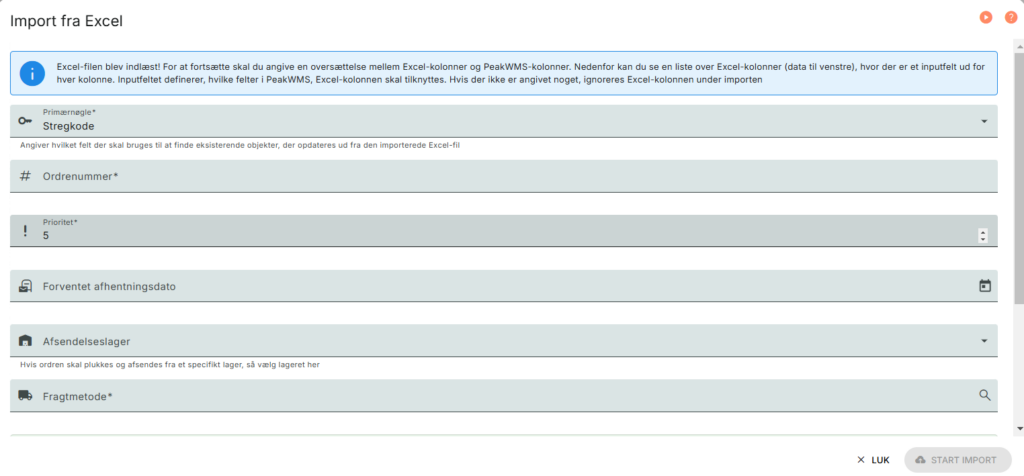The image size is (1024, 476).
Task: Increase the Prioritet value with up arrow
Action: coord(984,232)
